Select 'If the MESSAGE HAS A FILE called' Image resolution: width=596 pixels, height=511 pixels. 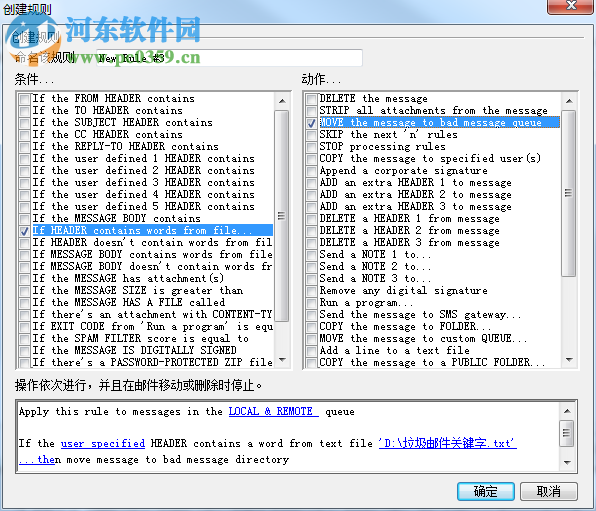coord(128,303)
